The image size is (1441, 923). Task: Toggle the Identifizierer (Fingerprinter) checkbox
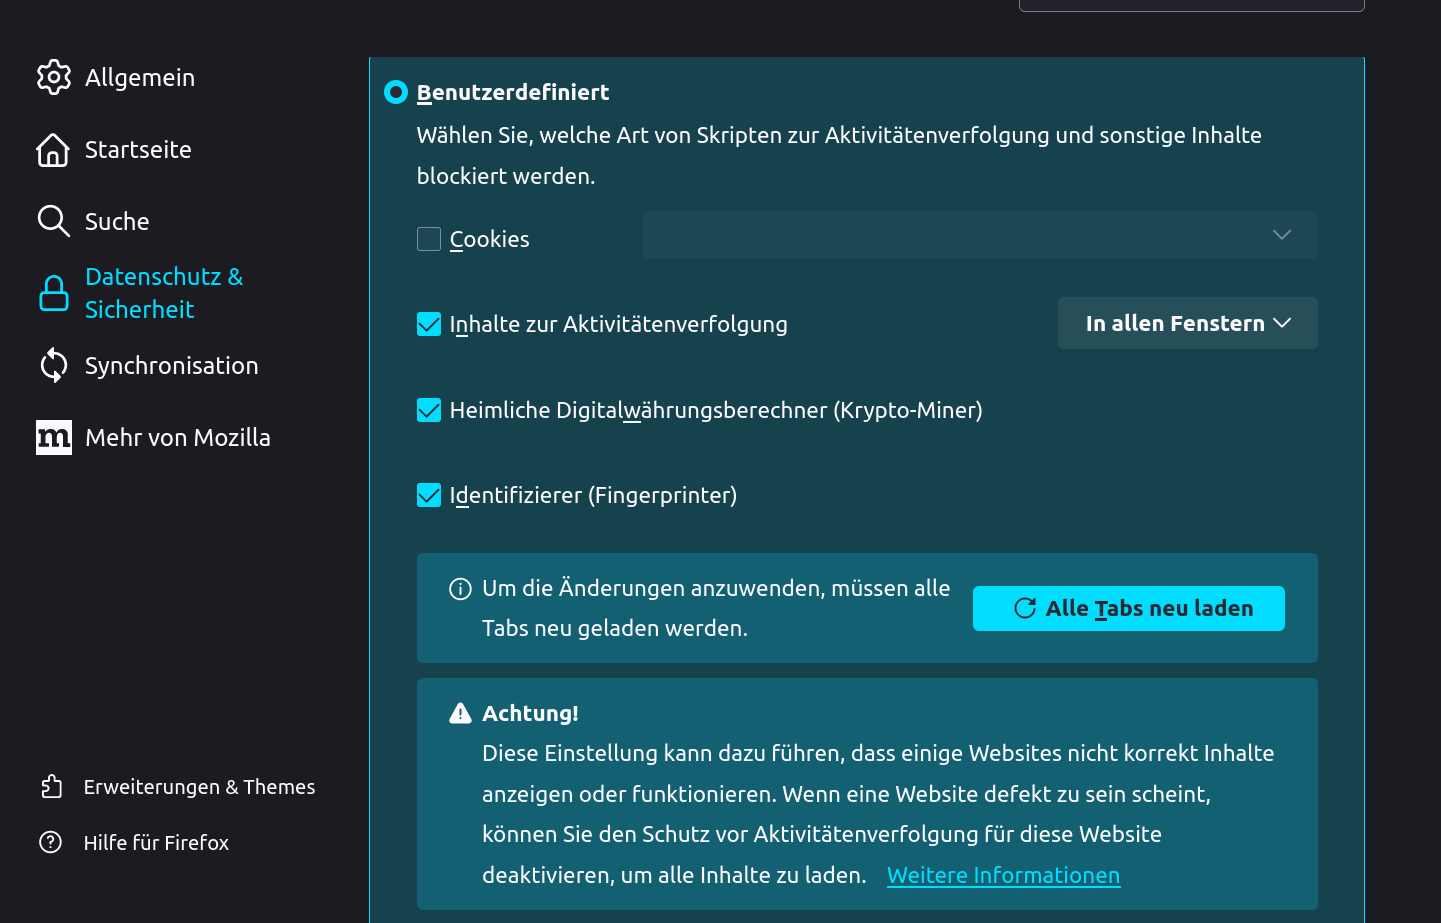pyautogui.click(x=429, y=495)
